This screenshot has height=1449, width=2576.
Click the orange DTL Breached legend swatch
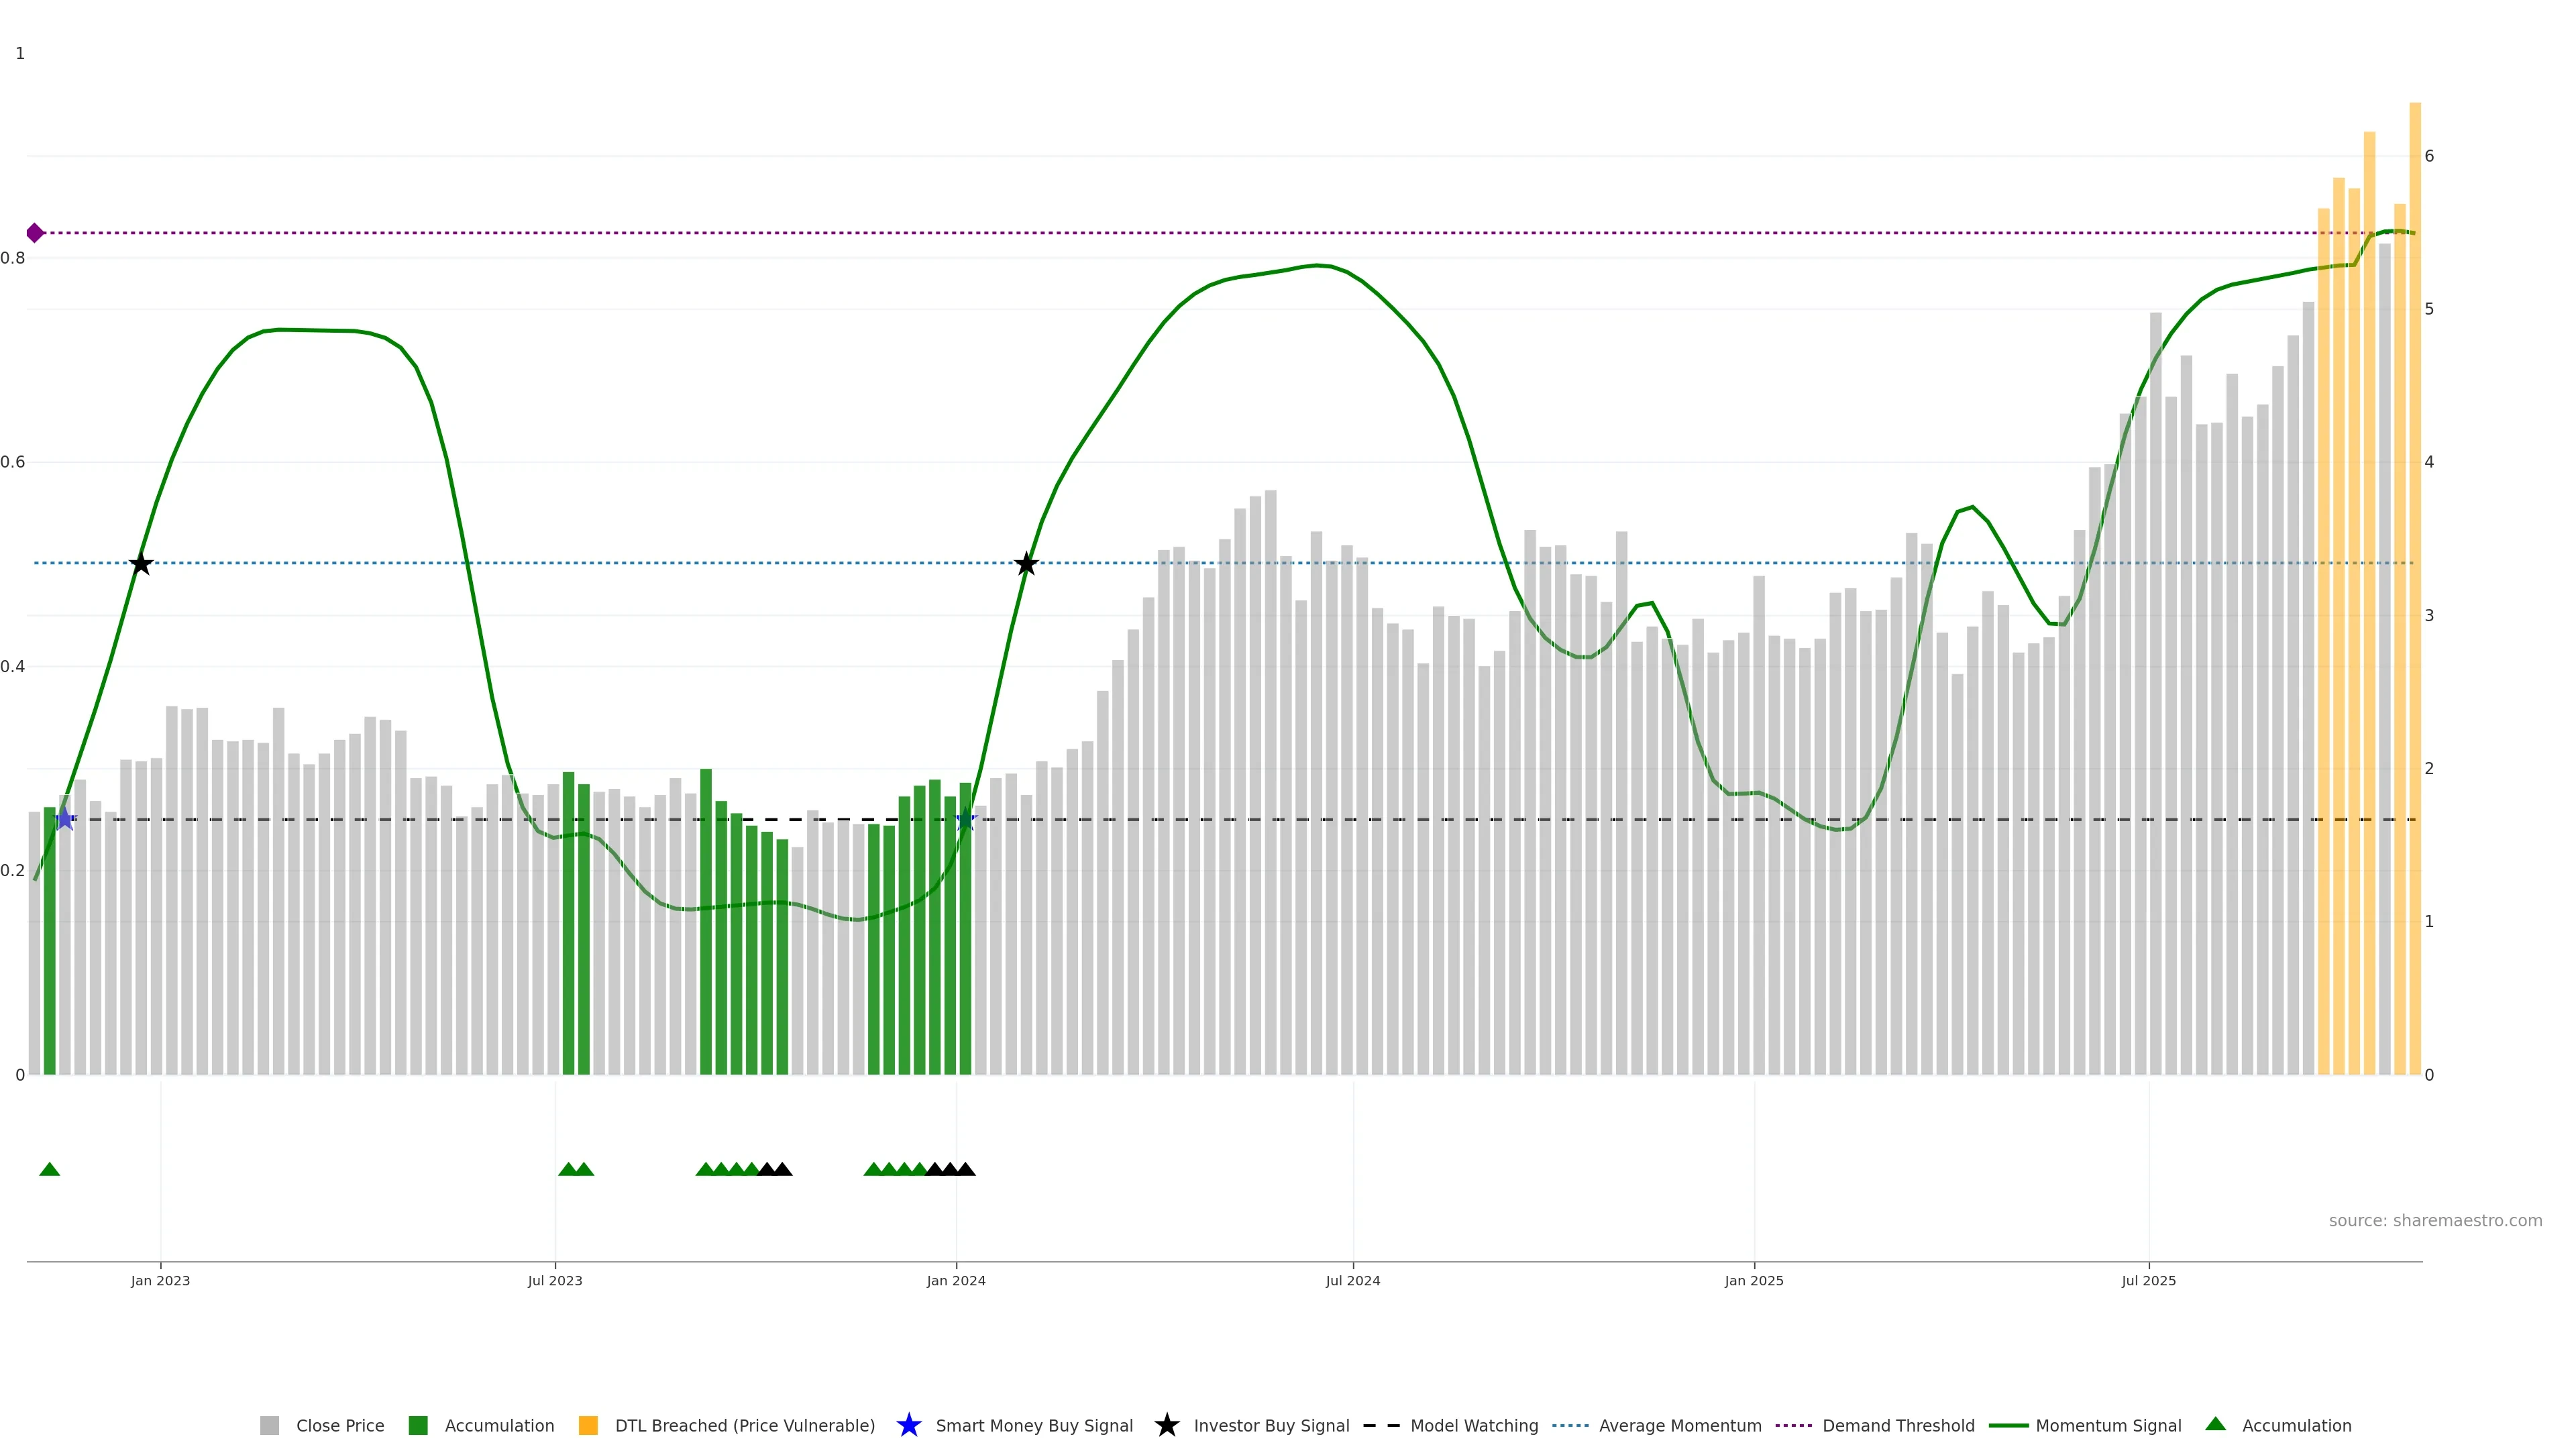(588, 1425)
